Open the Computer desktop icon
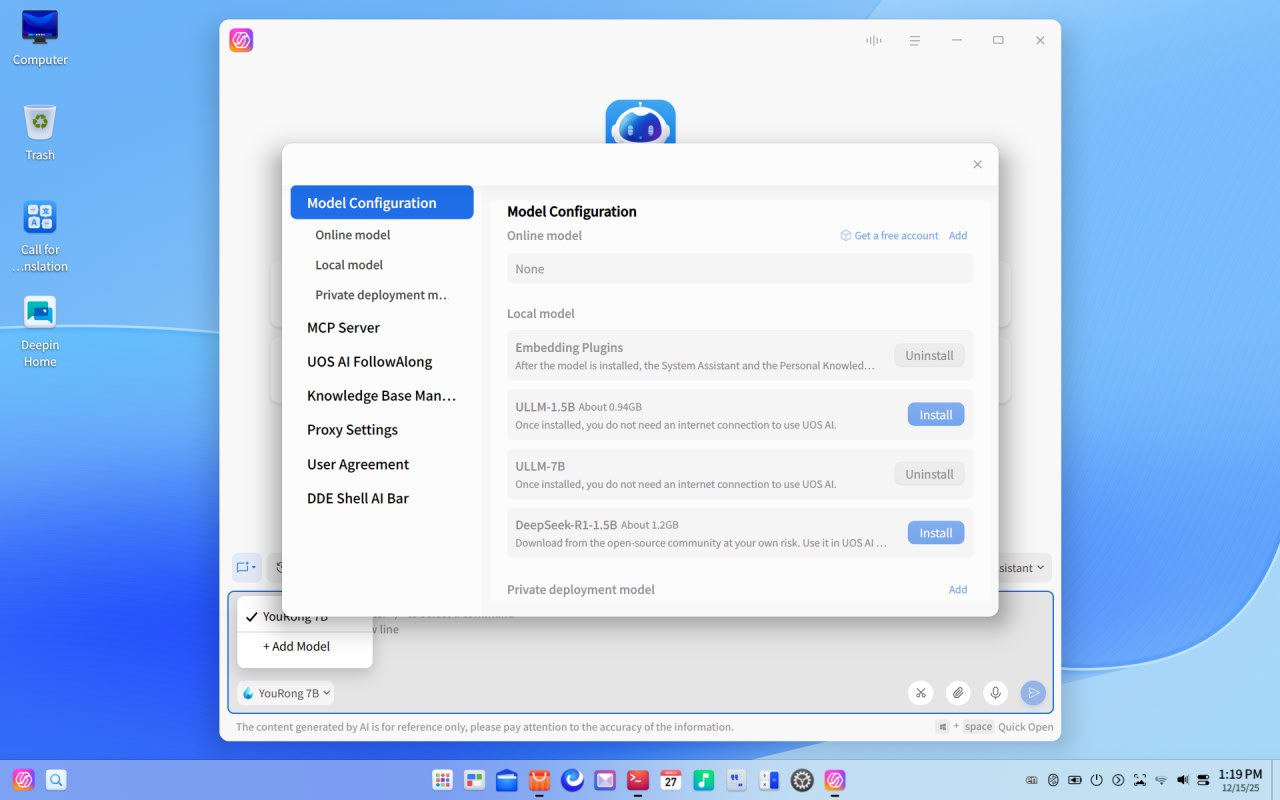 (x=40, y=38)
